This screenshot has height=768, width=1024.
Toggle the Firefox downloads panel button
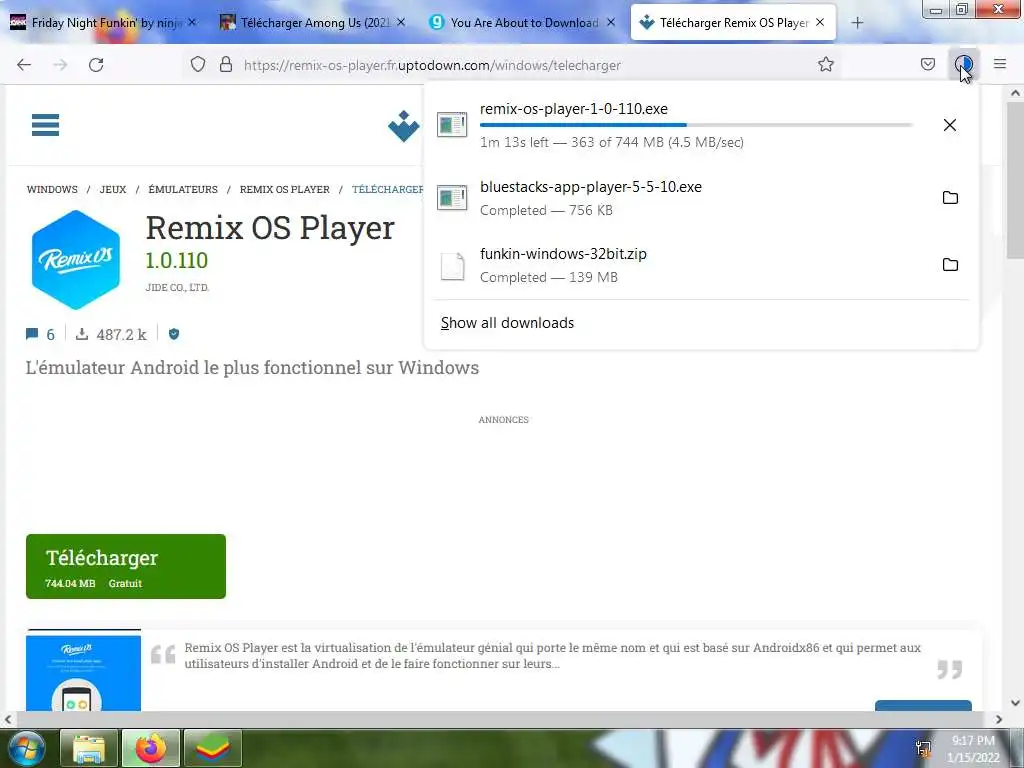[964, 64]
